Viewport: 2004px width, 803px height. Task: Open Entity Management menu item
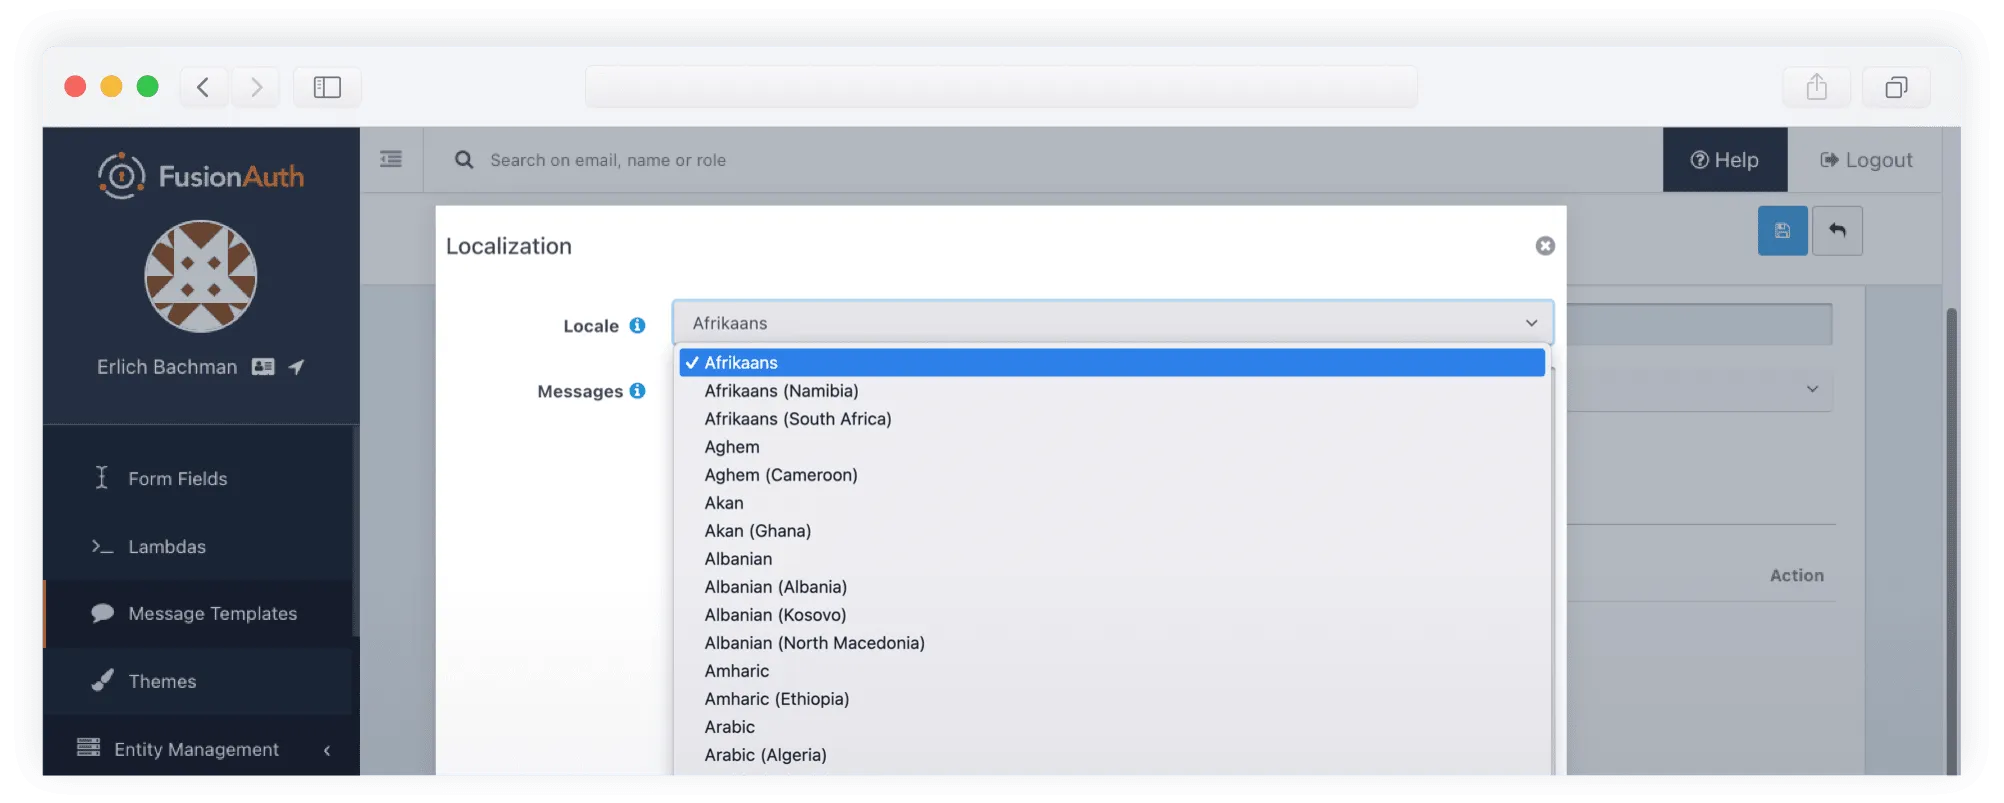tap(197, 749)
